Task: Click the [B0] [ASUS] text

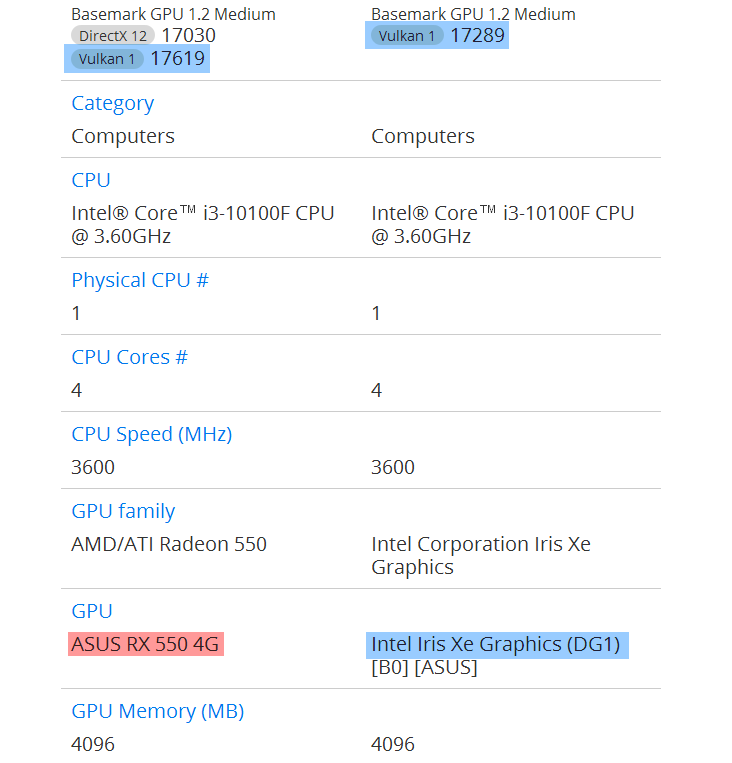Action: click(424, 667)
